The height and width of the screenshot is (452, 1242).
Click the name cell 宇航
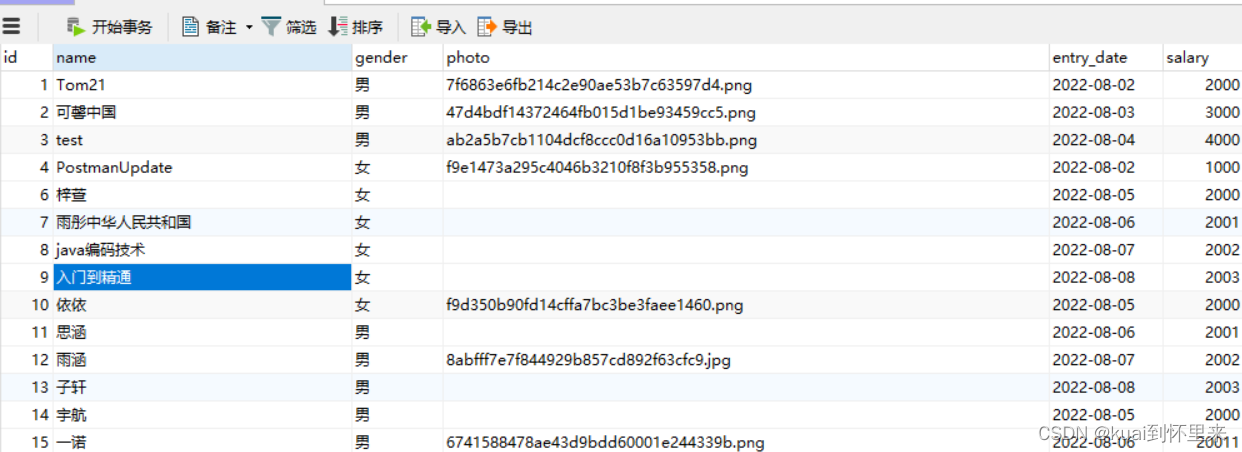coord(203,415)
